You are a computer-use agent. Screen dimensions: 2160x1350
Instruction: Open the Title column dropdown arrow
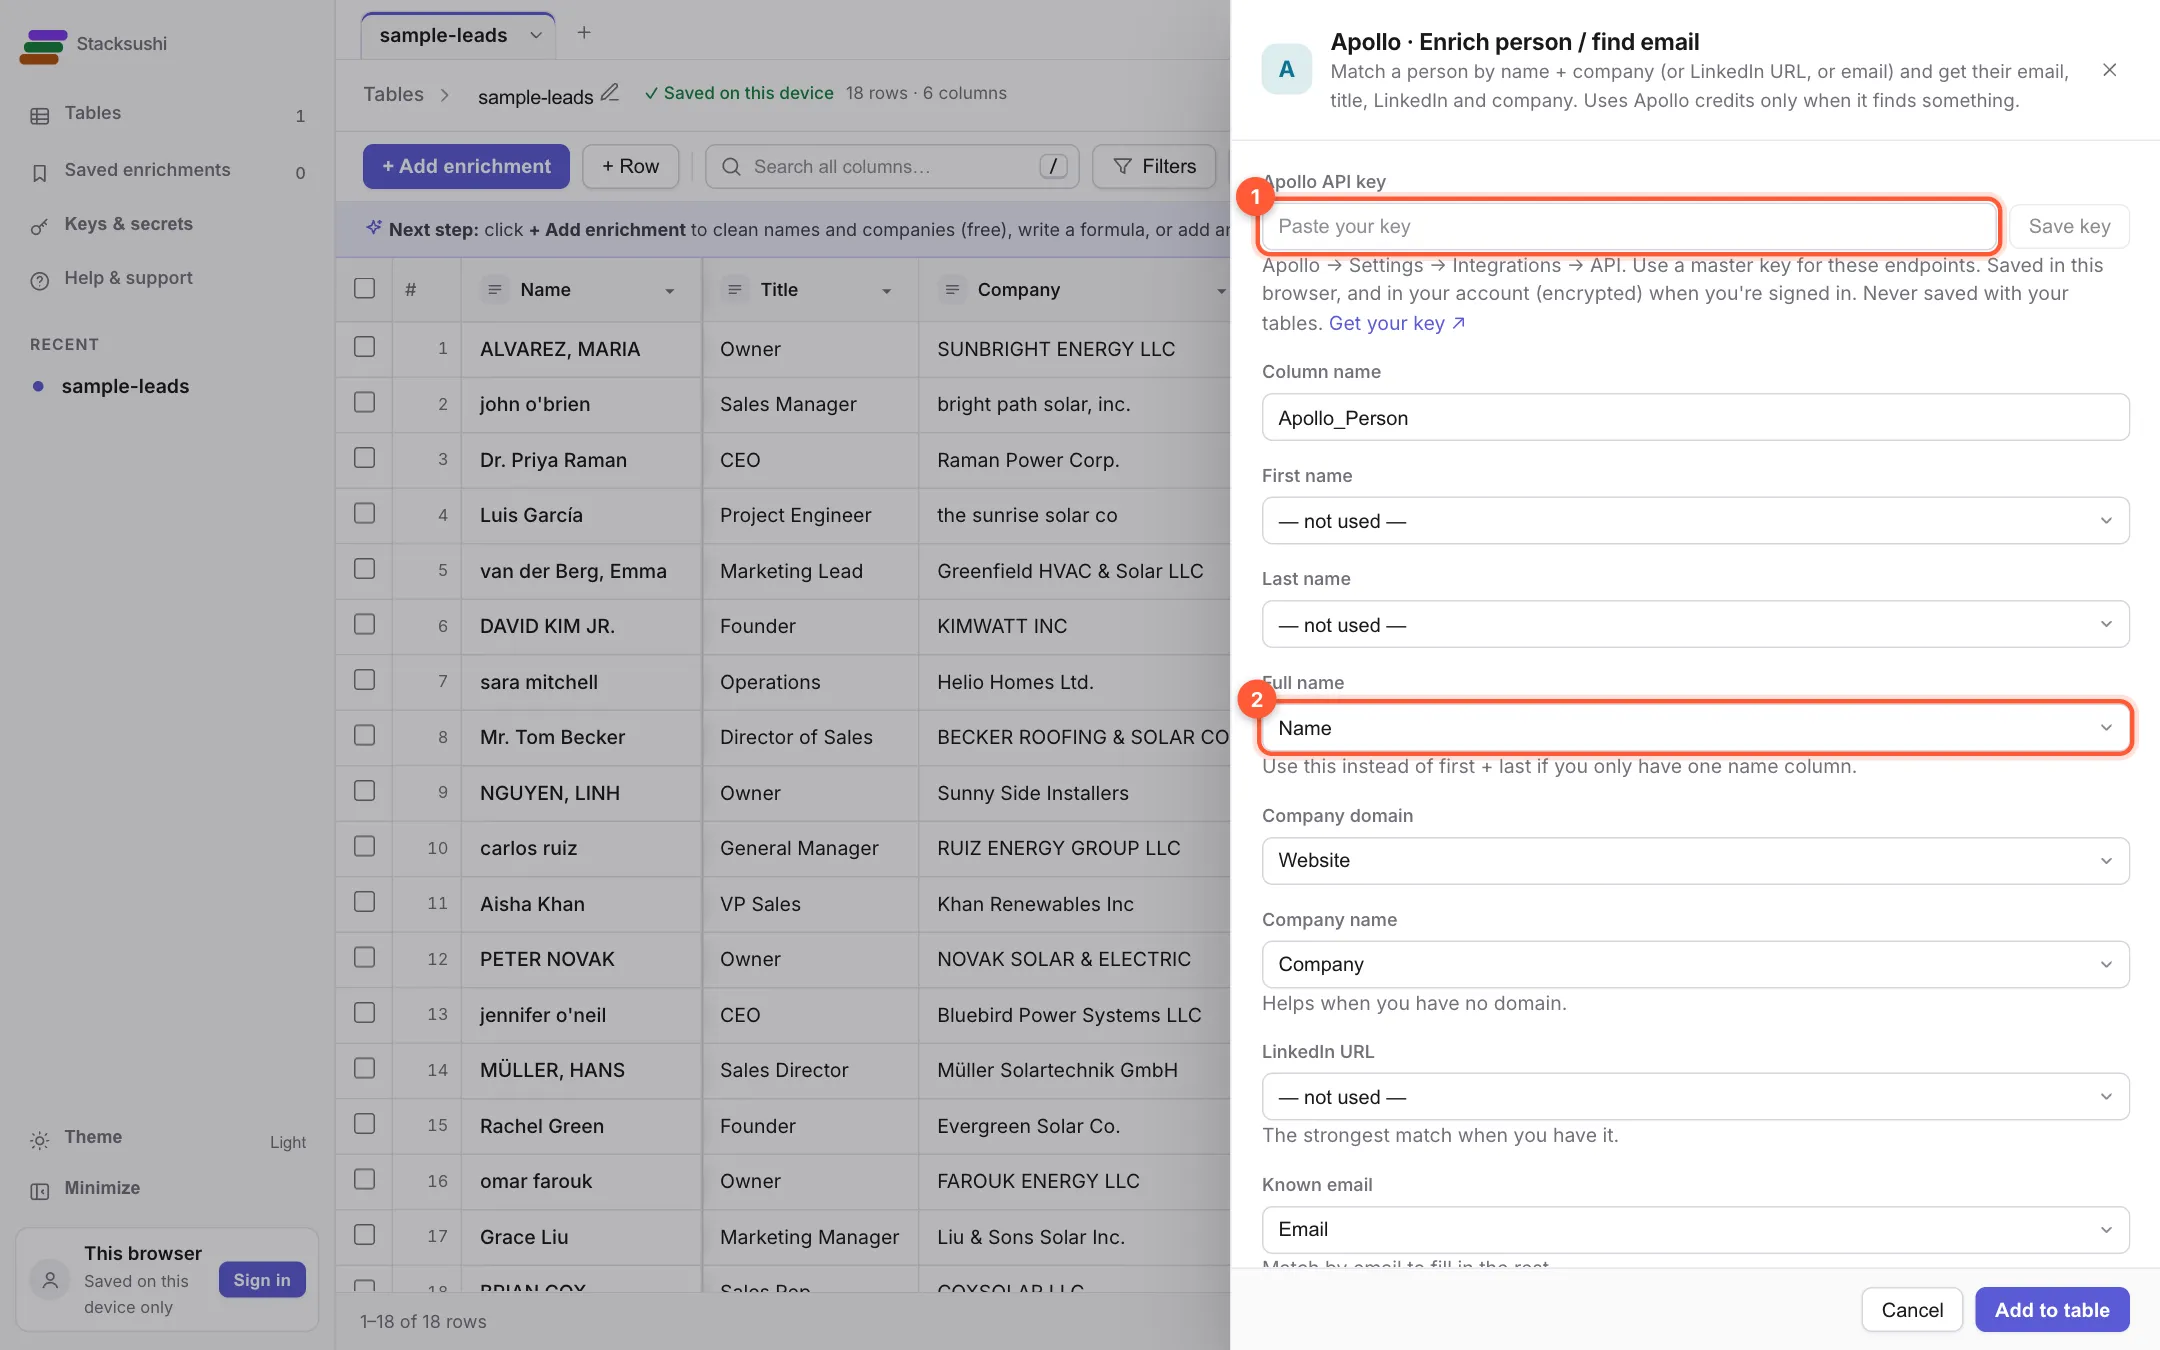pyautogui.click(x=886, y=291)
